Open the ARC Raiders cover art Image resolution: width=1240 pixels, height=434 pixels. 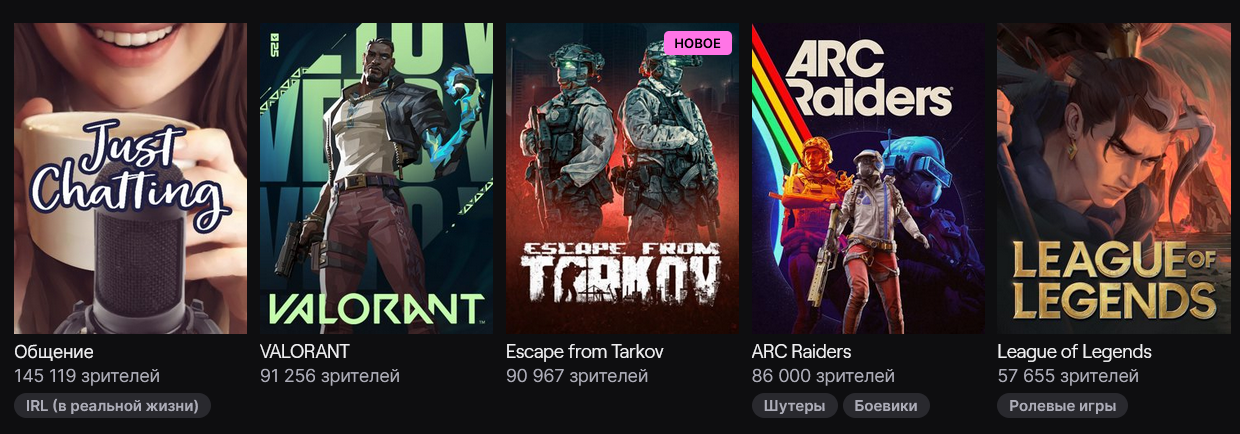coord(868,178)
